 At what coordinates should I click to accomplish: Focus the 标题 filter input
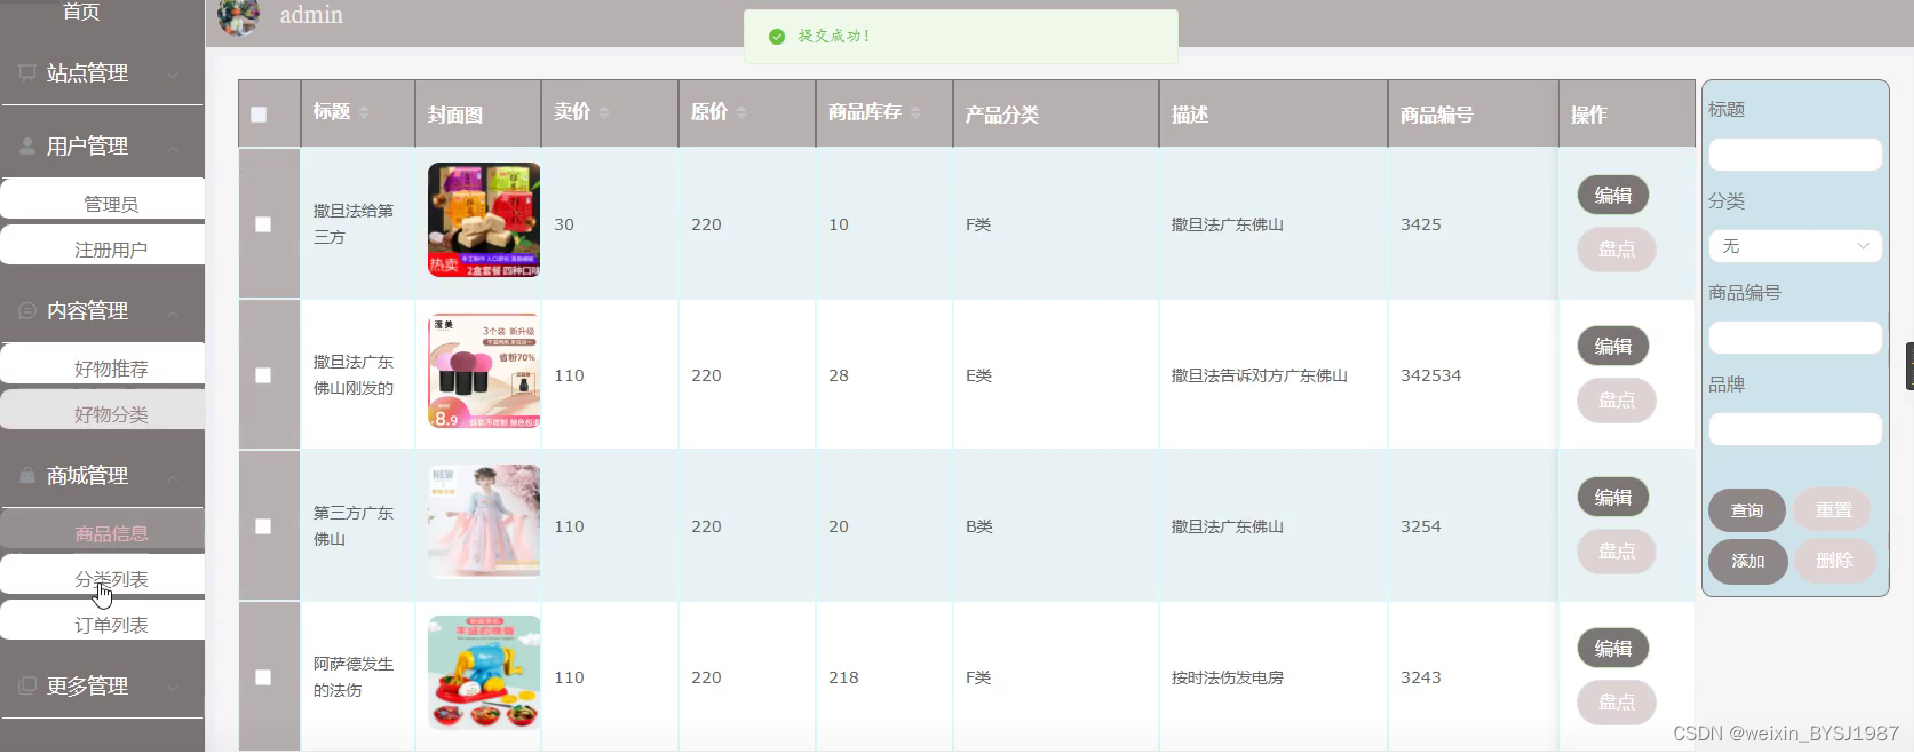tap(1795, 154)
